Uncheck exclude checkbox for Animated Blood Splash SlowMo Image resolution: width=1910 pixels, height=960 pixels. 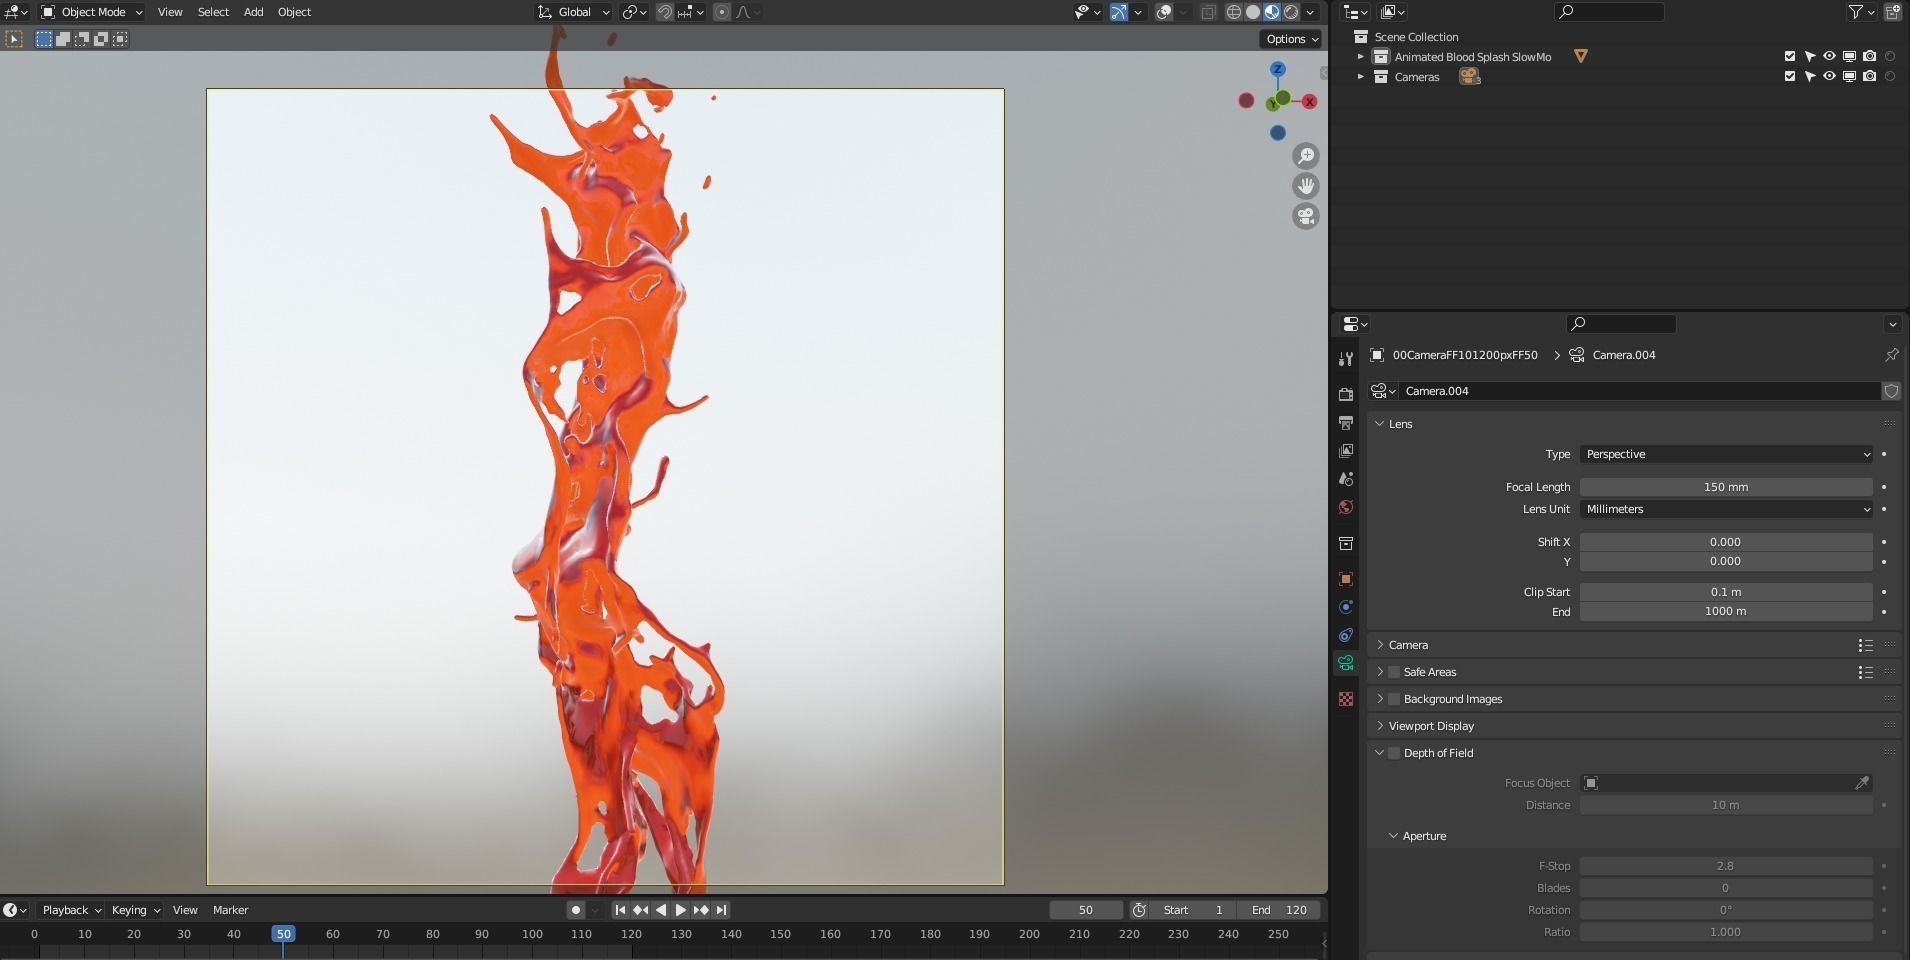tap(1790, 57)
